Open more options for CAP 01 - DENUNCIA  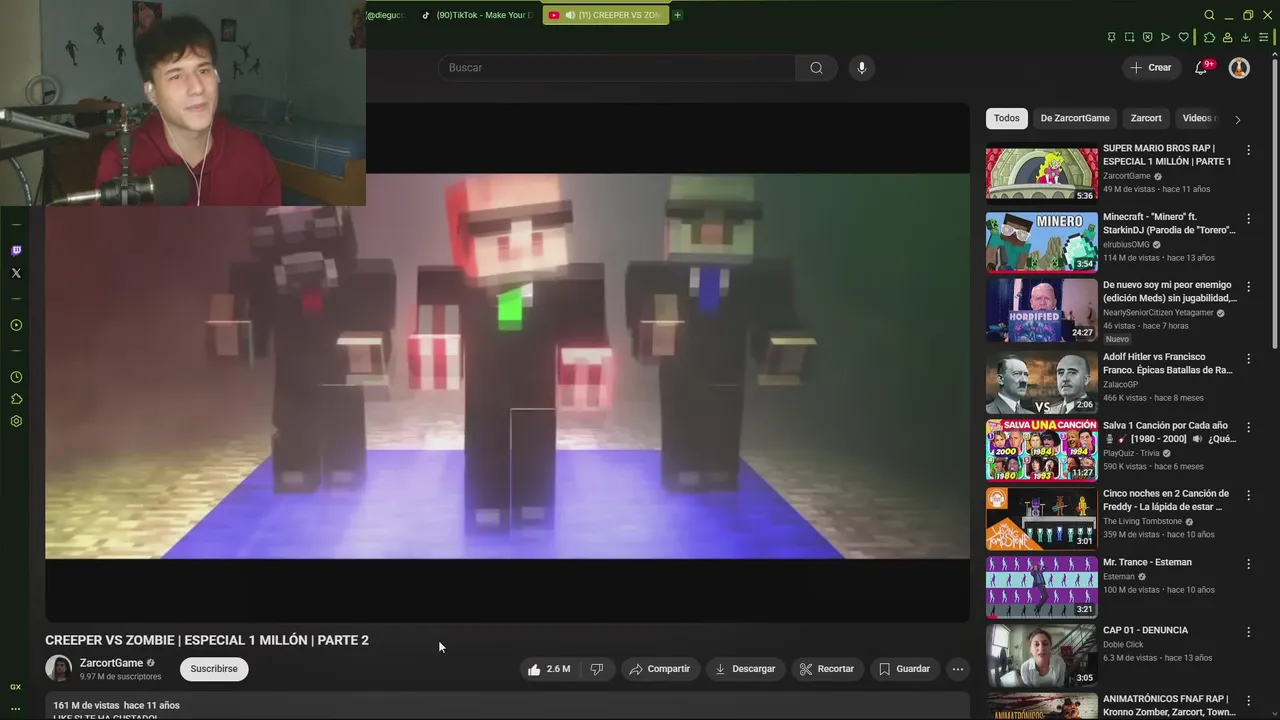tap(1248, 632)
